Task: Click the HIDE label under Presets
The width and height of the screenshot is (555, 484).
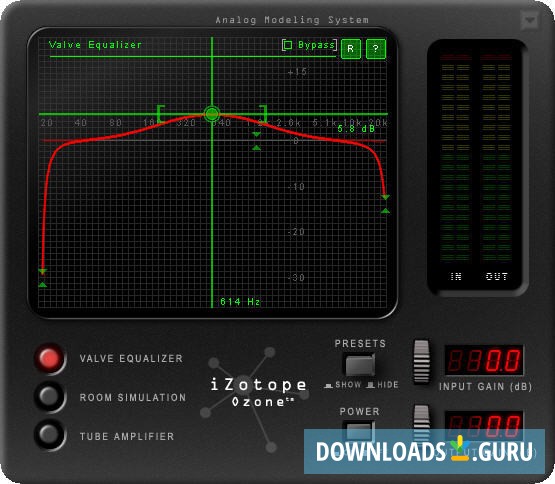Action: tap(388, 385)
